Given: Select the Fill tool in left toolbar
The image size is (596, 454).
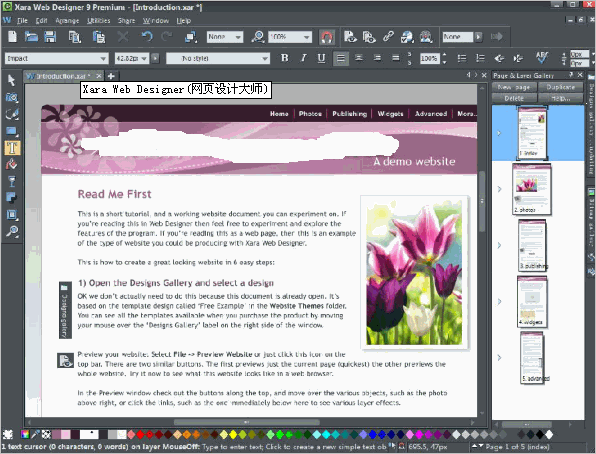Looking at the screenshot, I should 11,164.
